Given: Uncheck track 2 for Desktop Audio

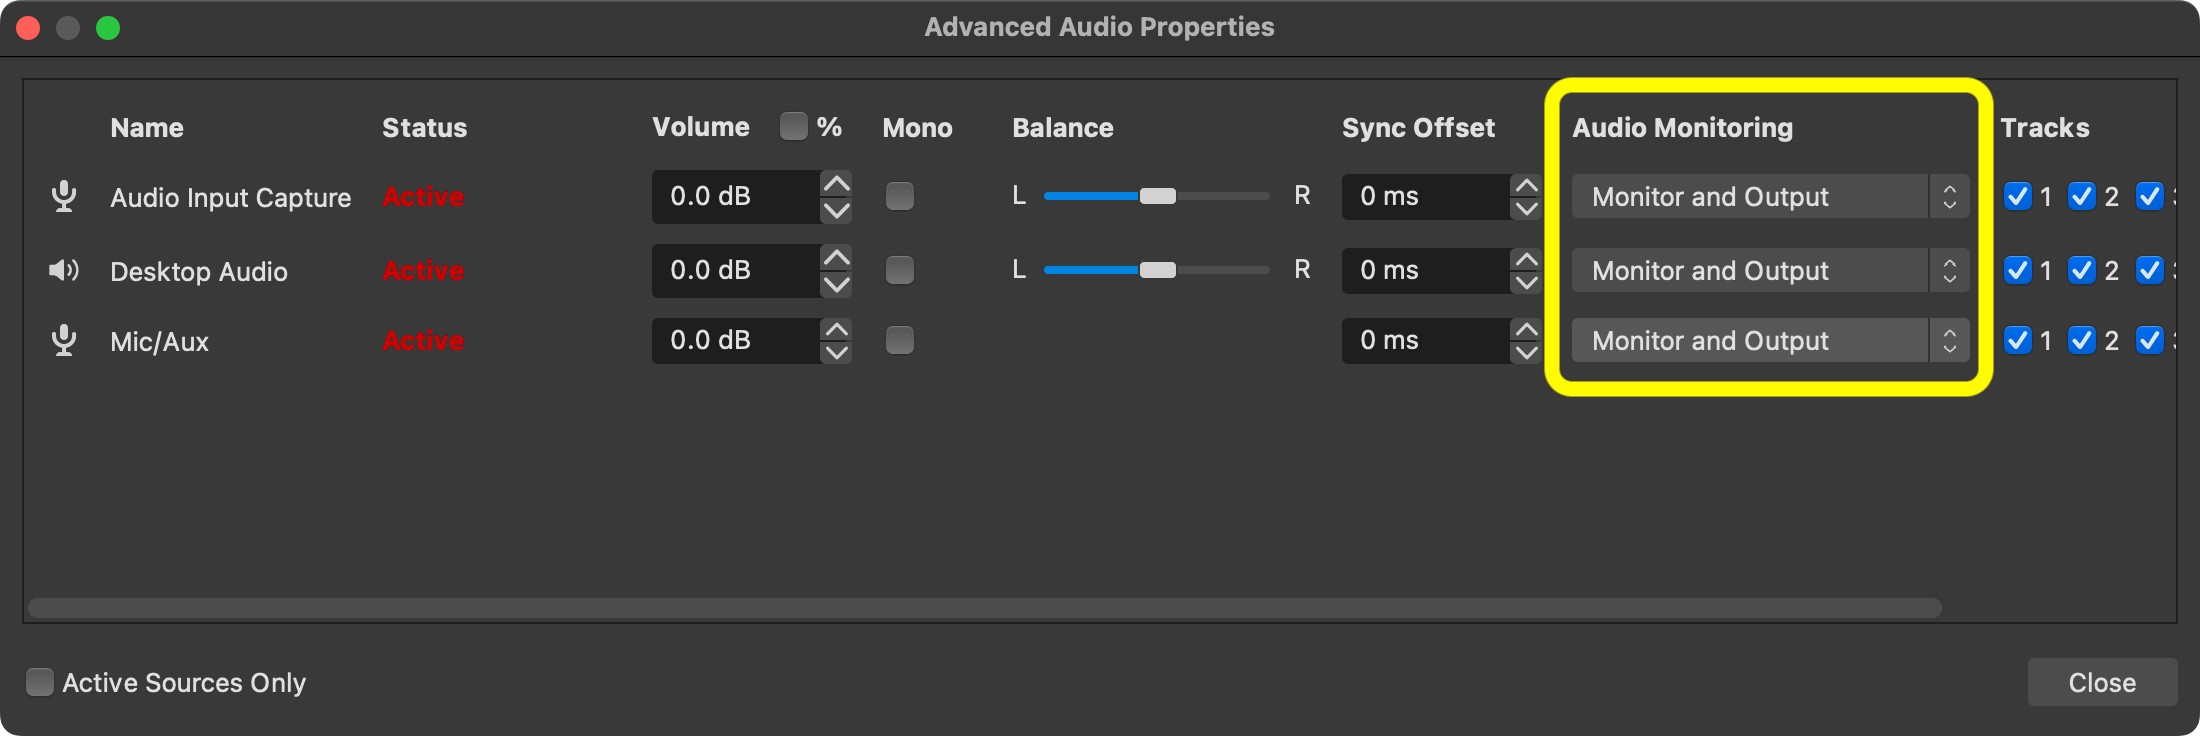Looking at the screenshot, I should click(2082, 270).
